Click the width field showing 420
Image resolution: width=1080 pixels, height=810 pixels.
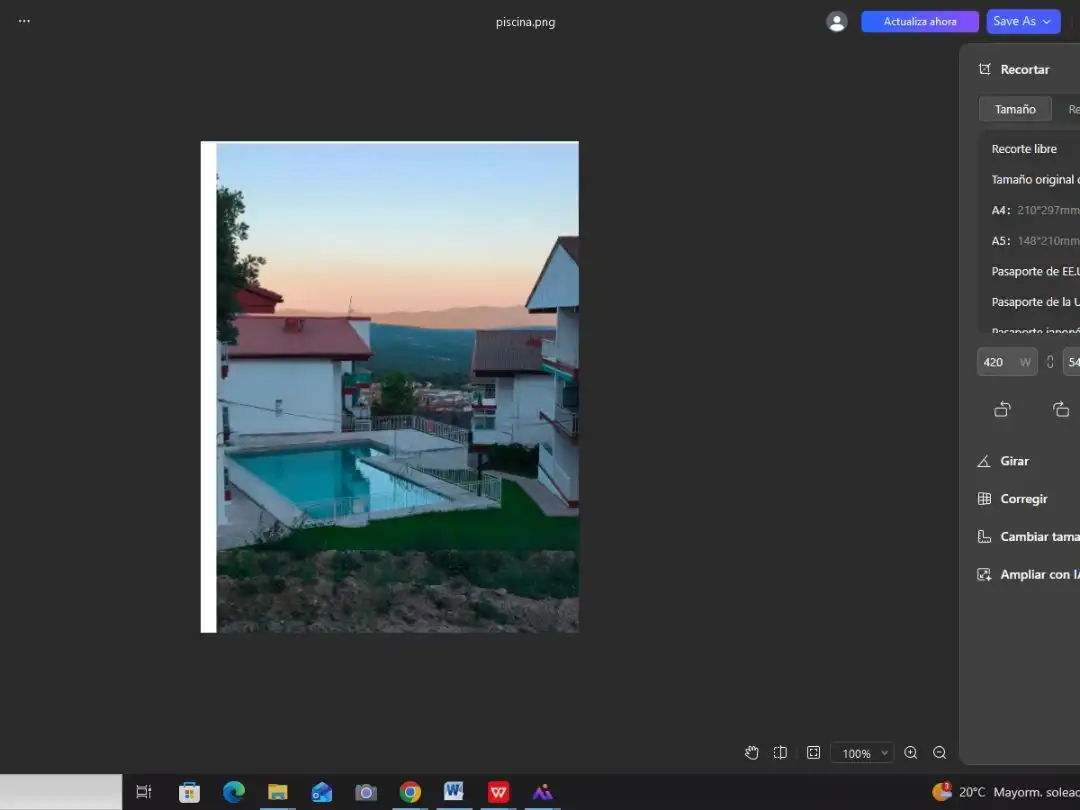(x=1007, y=362)
